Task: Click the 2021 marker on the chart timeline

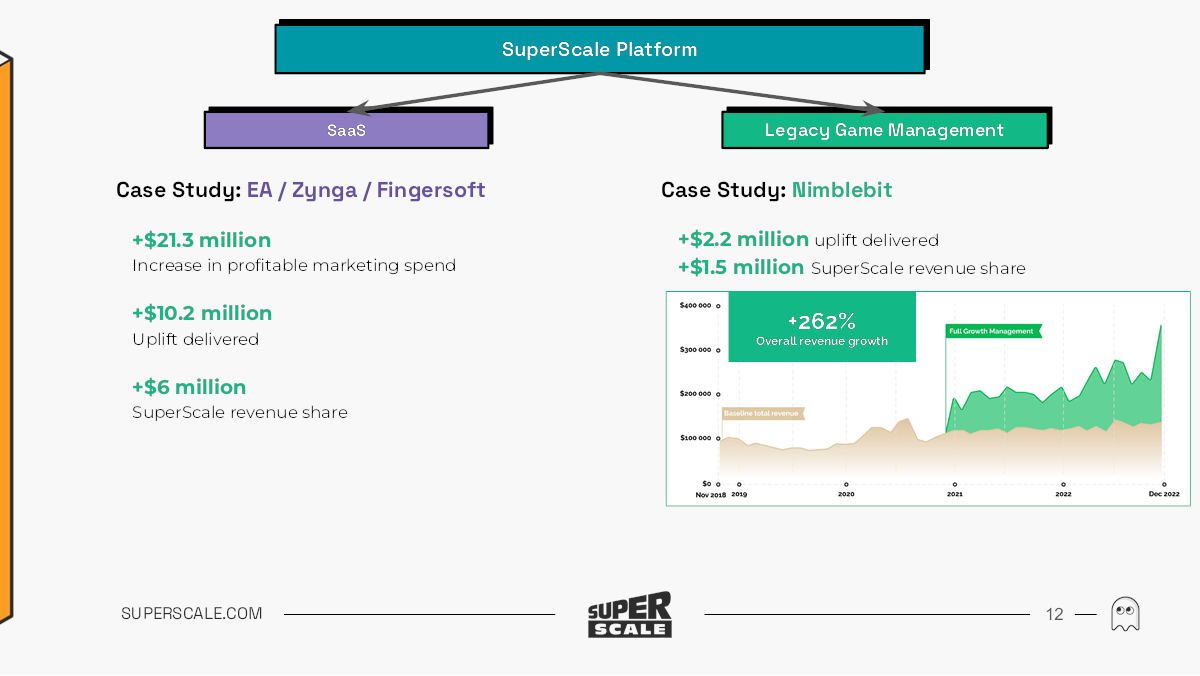Action: (954, 493)
